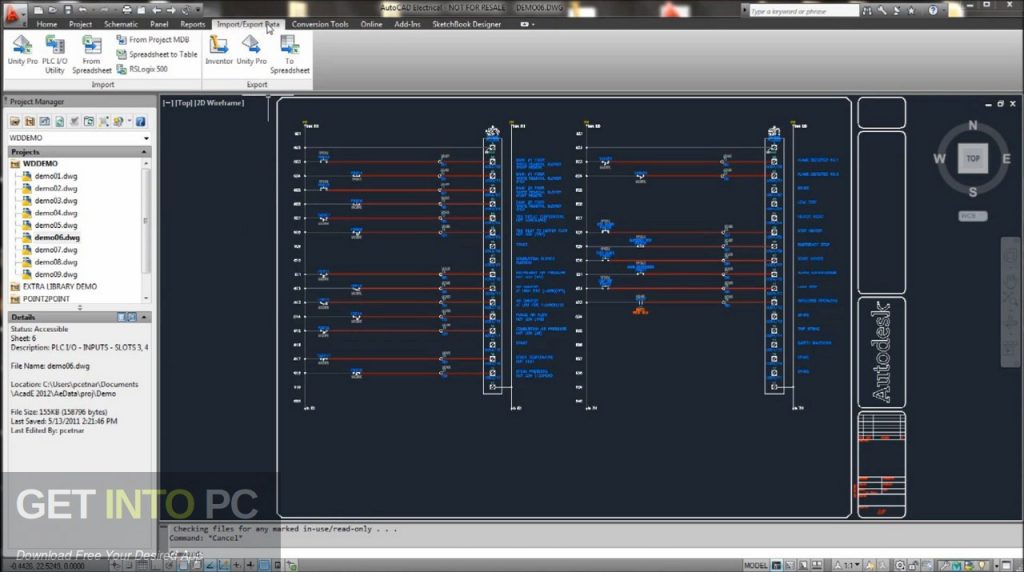Viewport: 1024px width, 572px height.
Task: Click the Undo arrow icon
Action: tap(82, 10)
